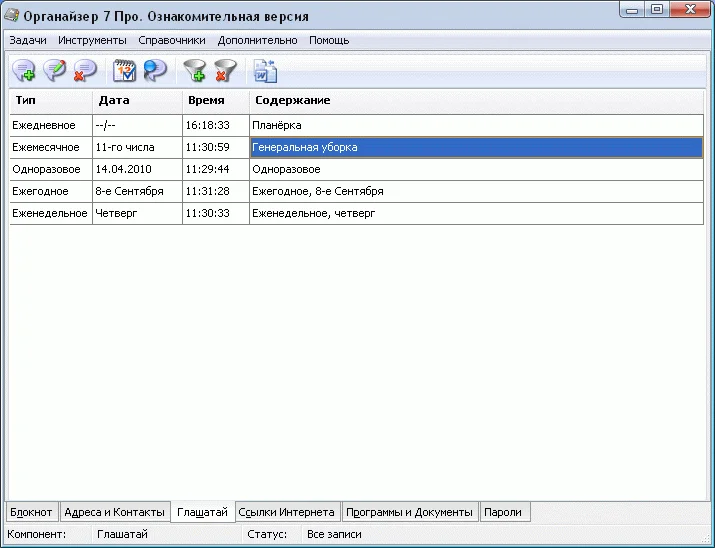
Task: Switch to the Адреса и Контакты tab
Action: click(114, 512)
